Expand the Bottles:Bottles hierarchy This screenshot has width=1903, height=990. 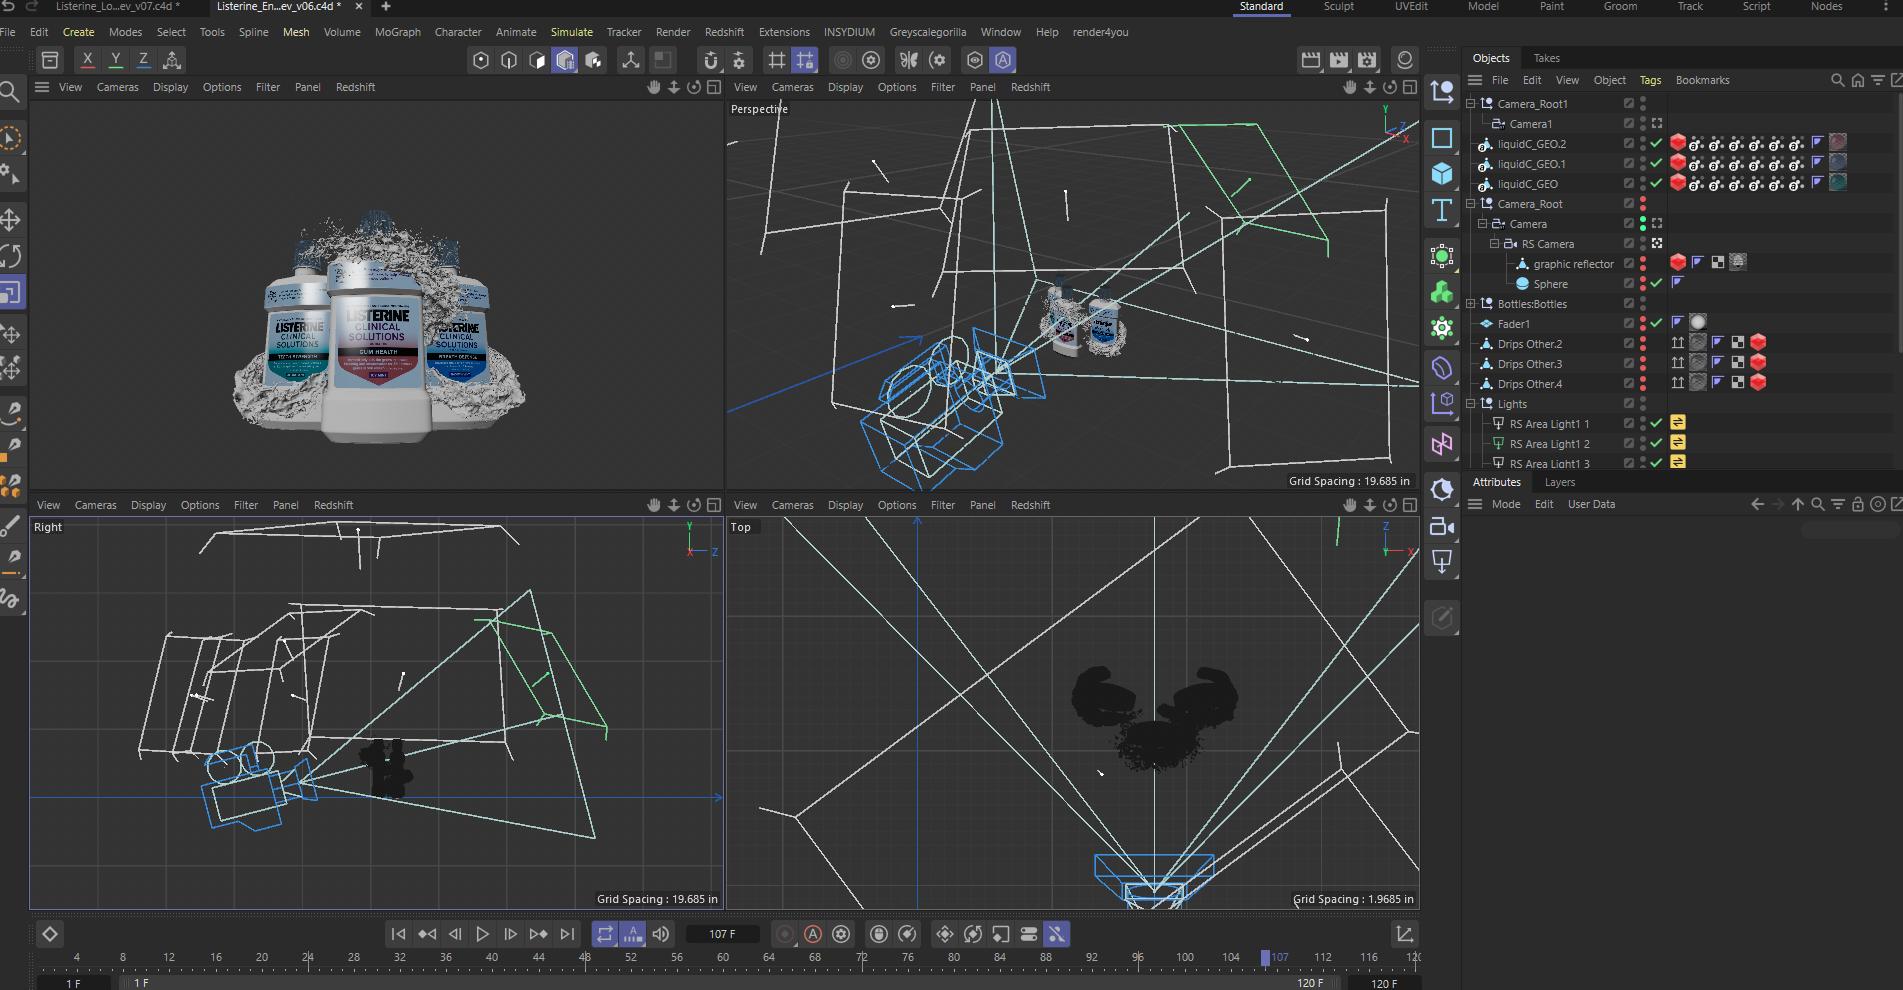pos(1471,304)
